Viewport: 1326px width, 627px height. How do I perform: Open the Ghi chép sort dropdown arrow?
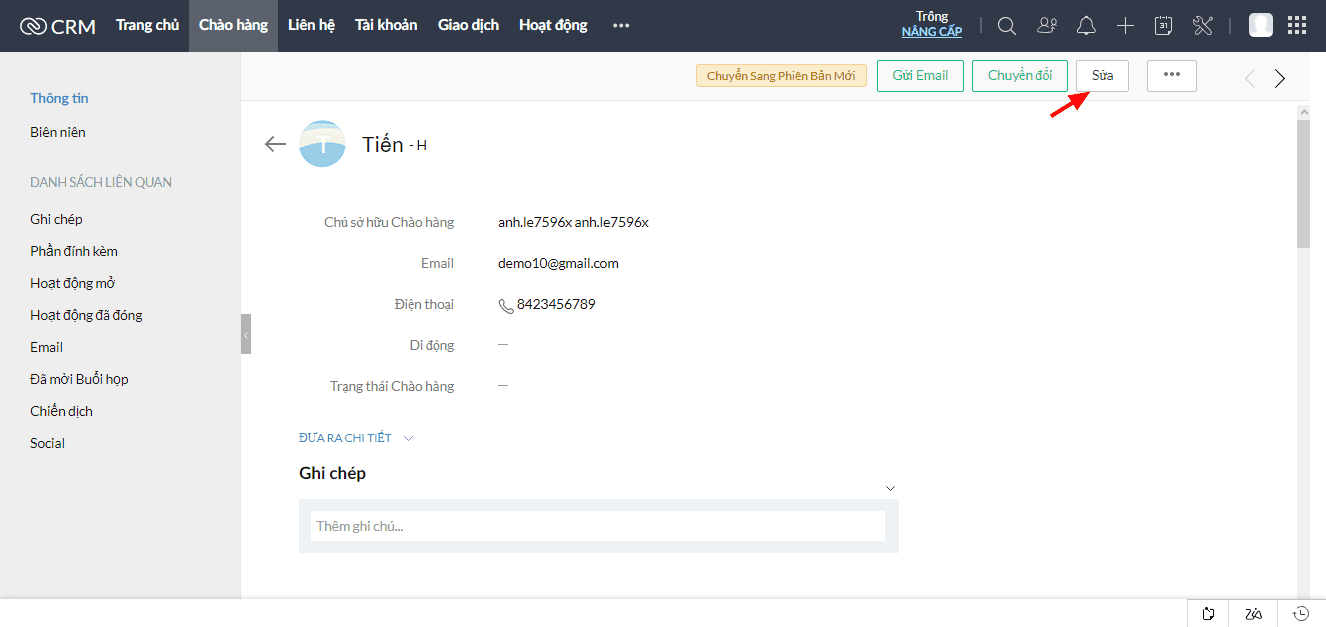pyautogui.click(x=890, y=488)
